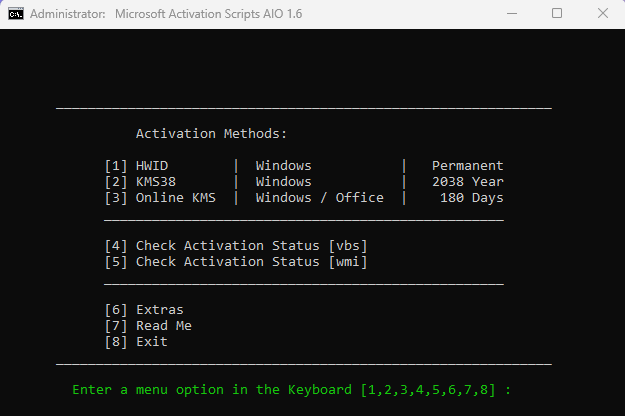Click the '2038 Year' validity text

[x=468, y=182]
